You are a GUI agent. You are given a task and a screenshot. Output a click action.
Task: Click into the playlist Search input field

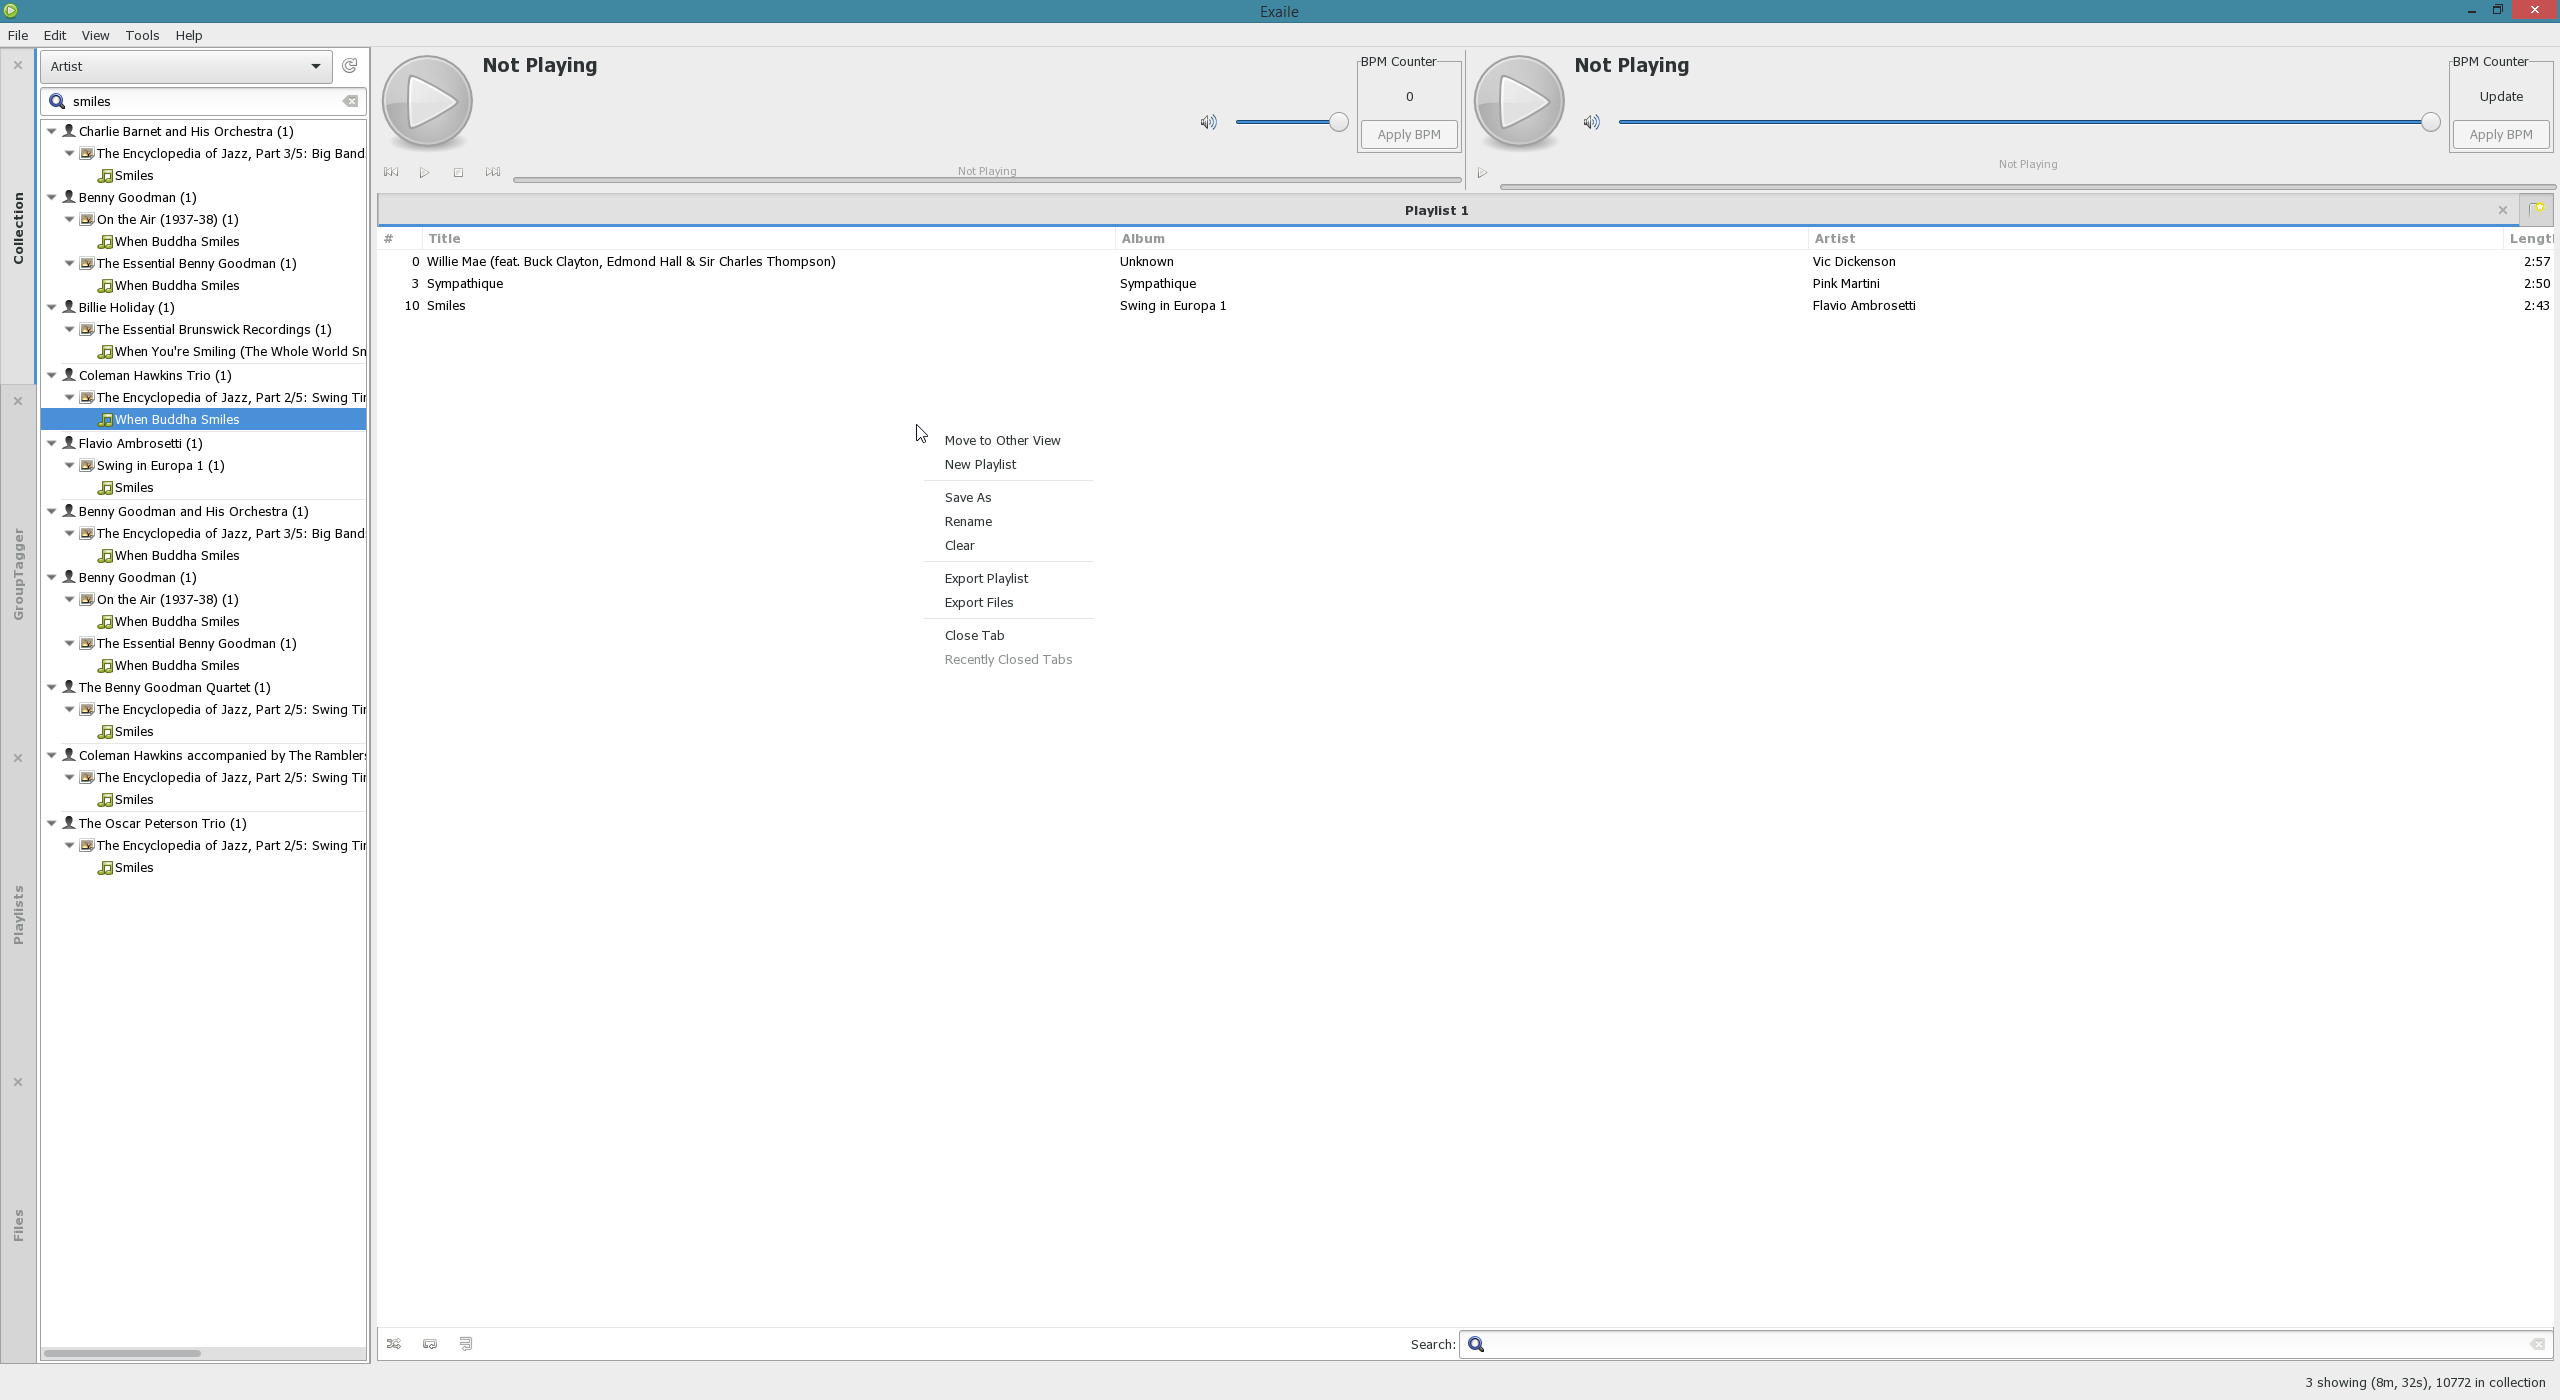pos(2006,1344)
